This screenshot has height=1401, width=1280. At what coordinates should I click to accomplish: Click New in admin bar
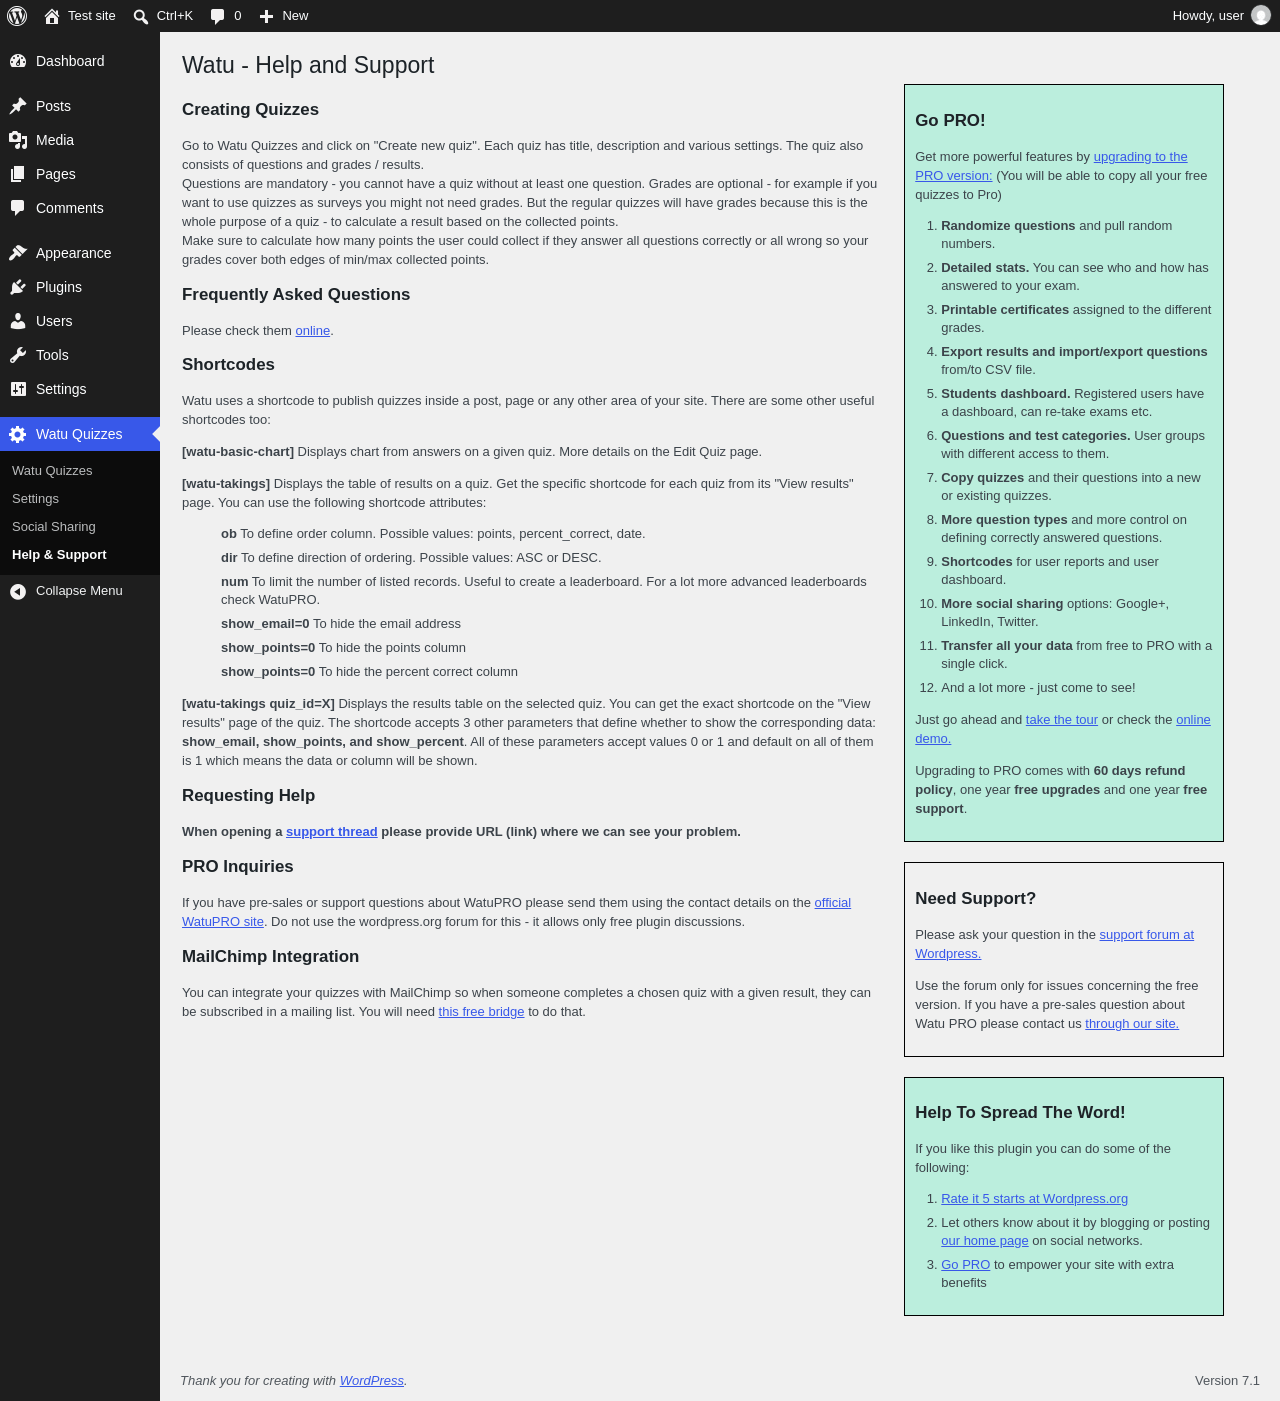click(x=284, y=16)
